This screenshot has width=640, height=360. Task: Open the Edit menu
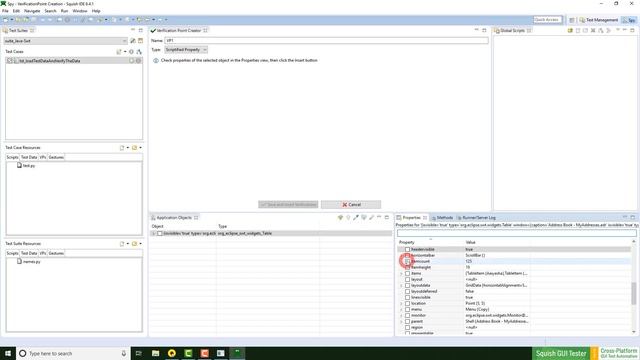(x=16, y=11)
